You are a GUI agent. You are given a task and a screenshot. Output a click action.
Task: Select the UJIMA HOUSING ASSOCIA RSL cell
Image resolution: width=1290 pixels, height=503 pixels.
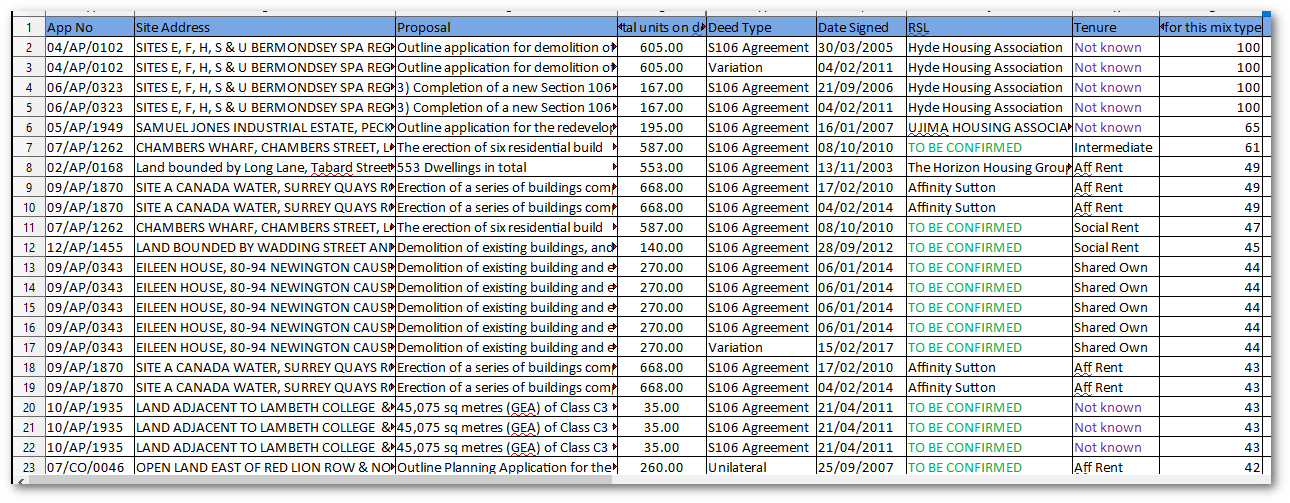pos(988,128)
